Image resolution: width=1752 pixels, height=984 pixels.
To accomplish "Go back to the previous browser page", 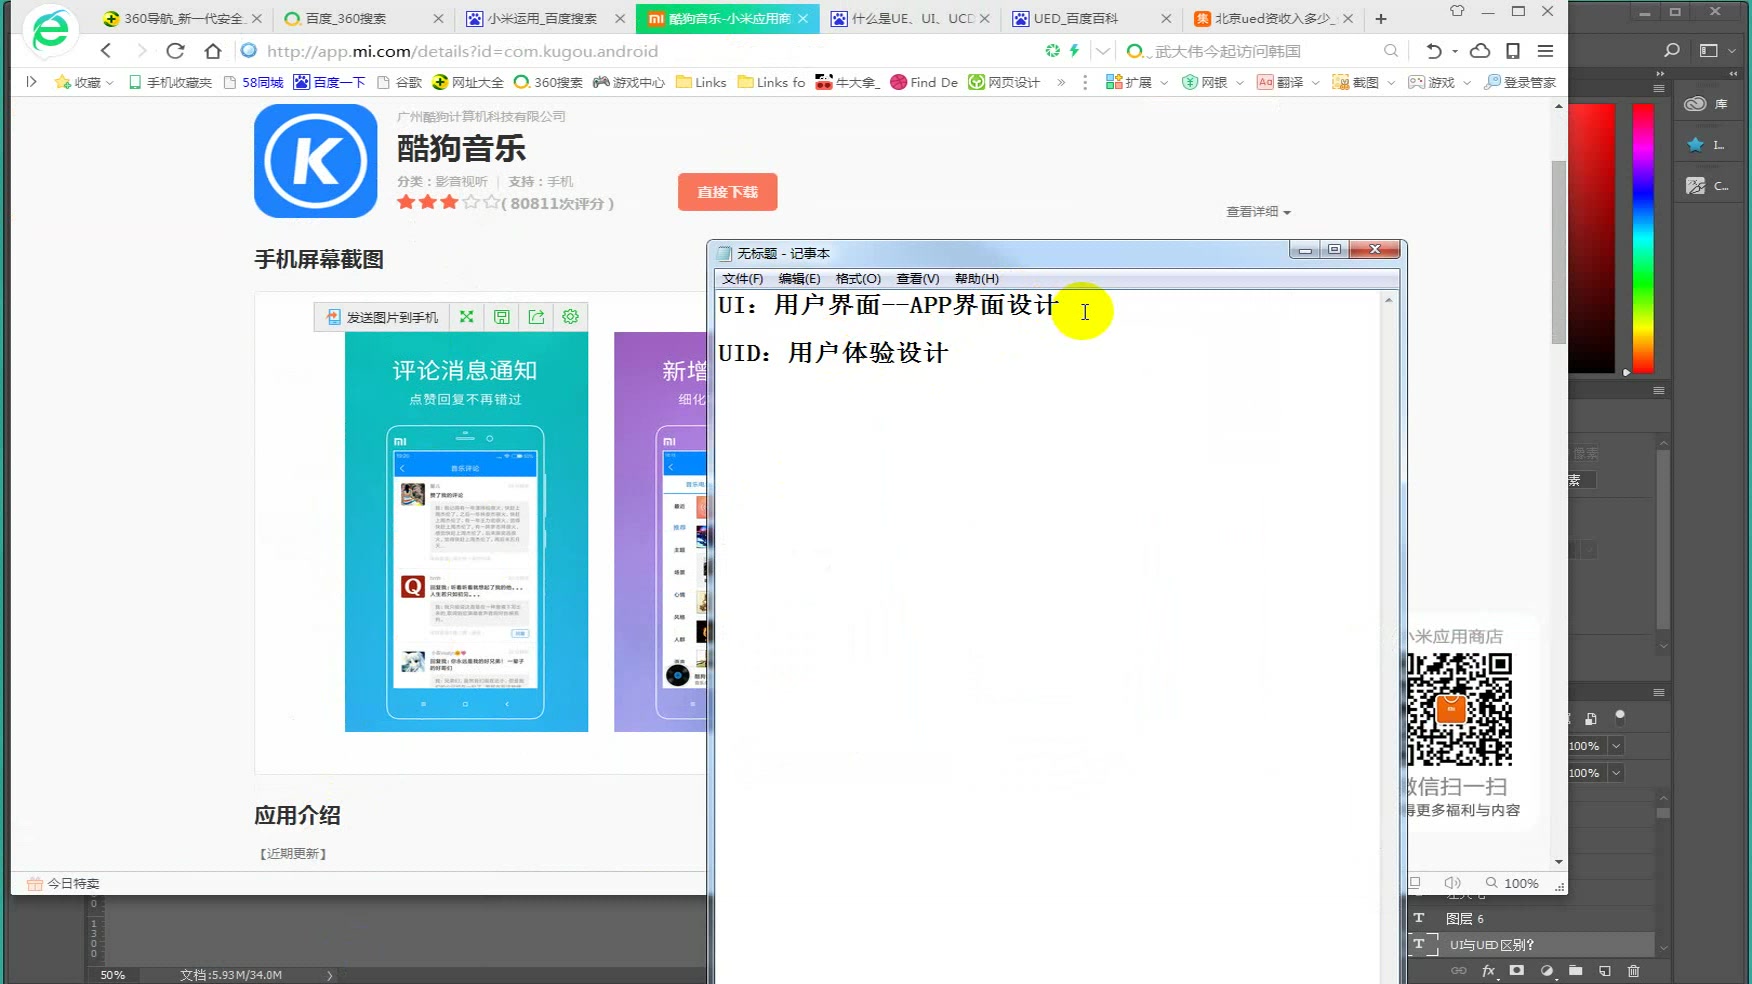I will (x=106, y=51).
